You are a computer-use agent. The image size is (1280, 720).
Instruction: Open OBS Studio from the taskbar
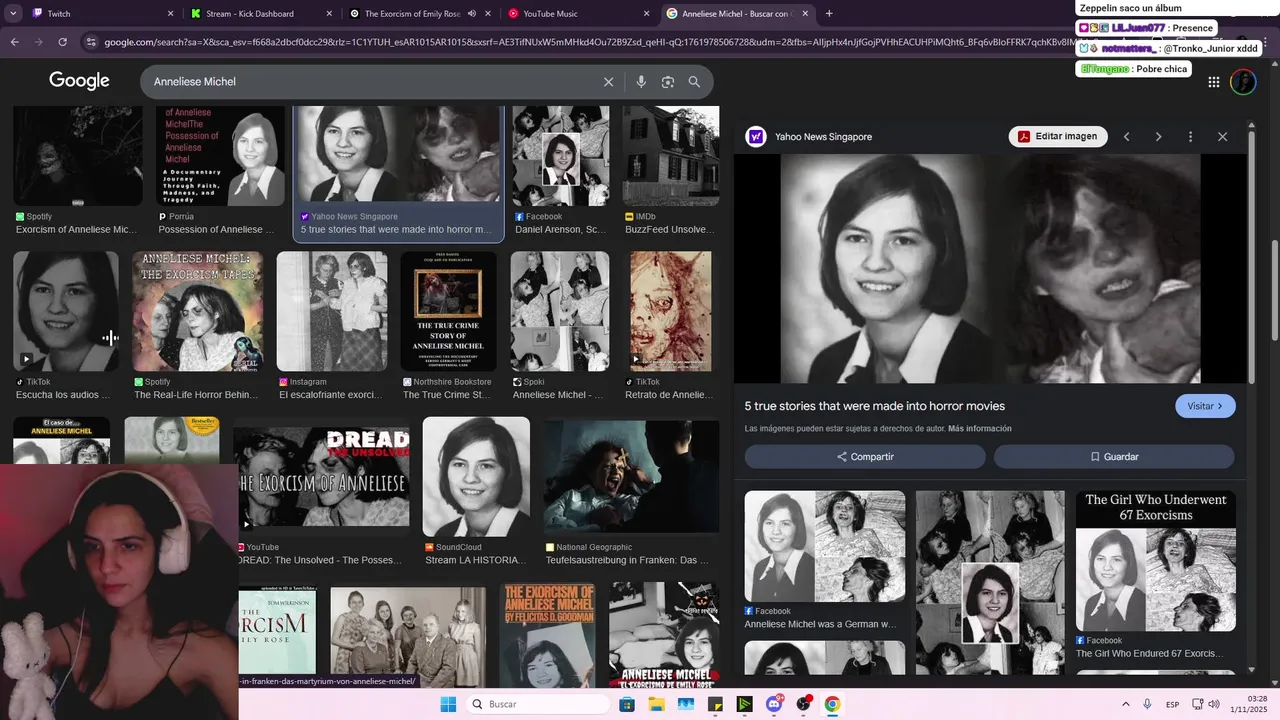[x=803, y=704]
